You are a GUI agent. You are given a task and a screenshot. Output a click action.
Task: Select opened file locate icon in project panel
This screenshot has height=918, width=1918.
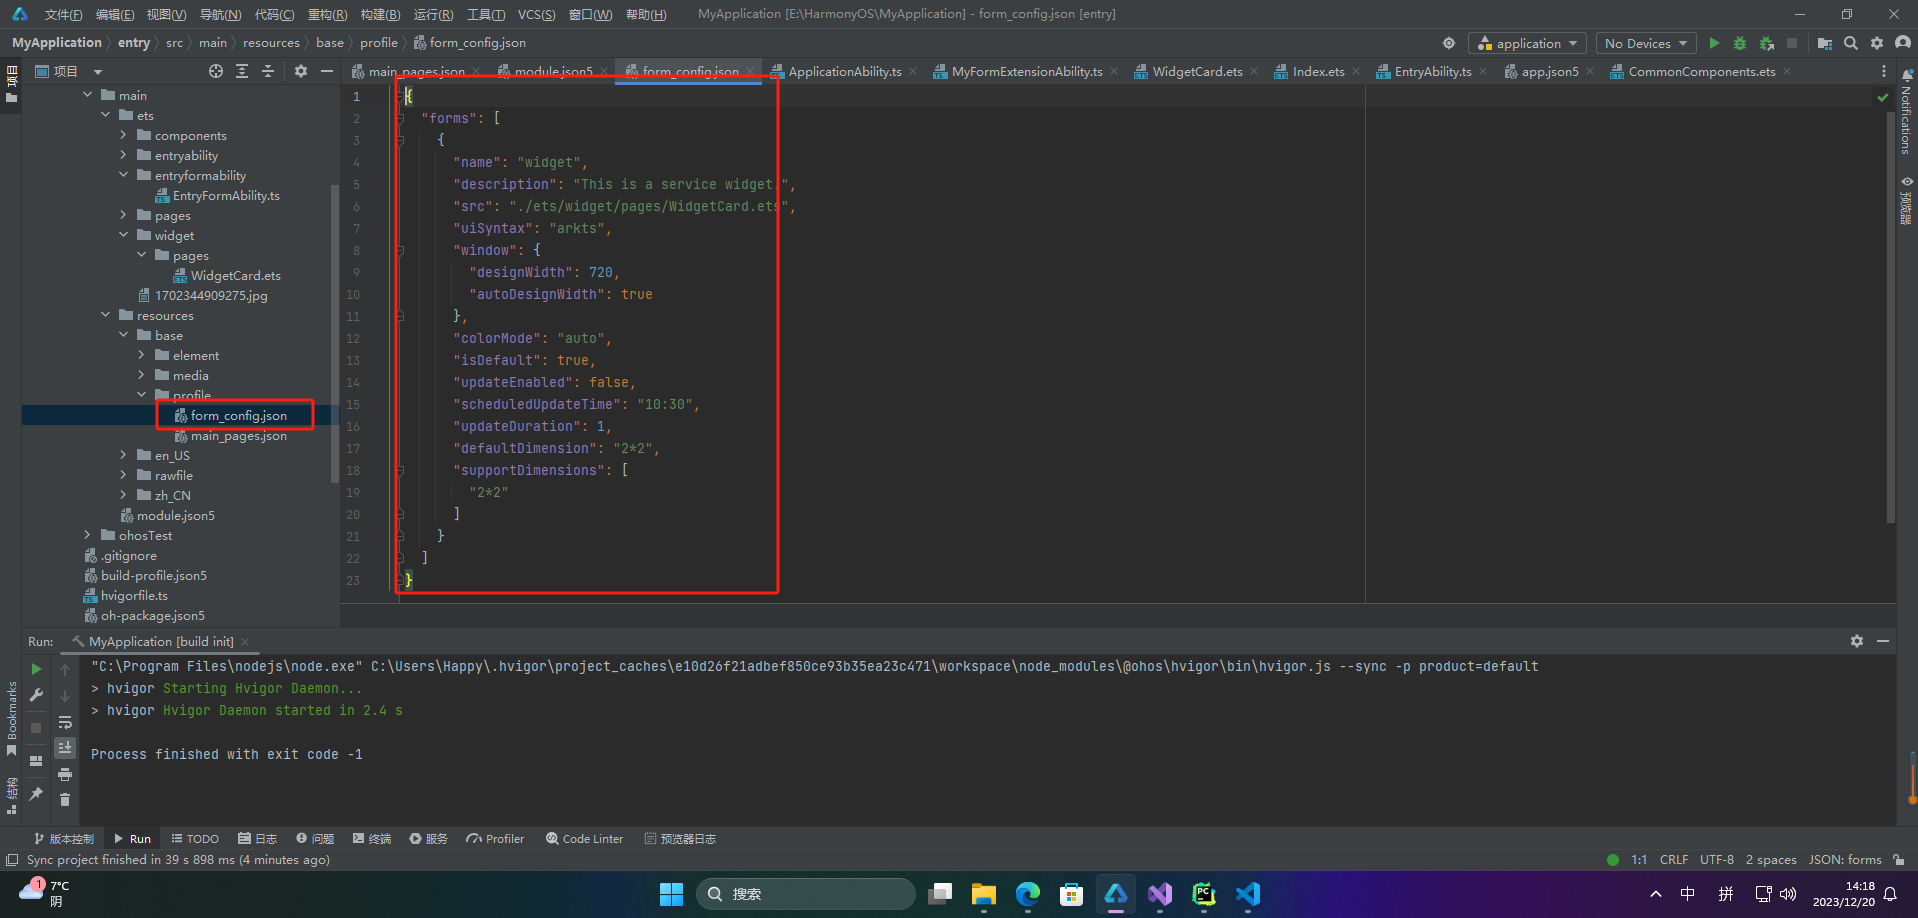coord(216,71)
